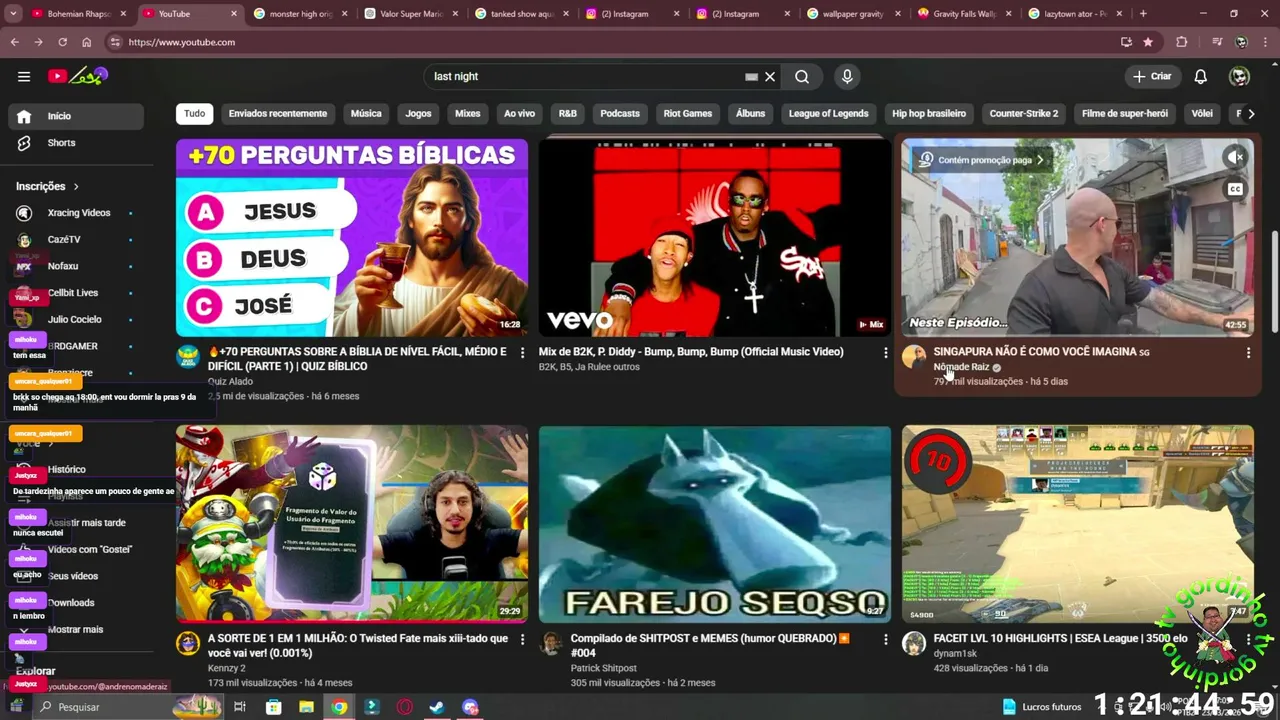Screen dimensions: 1280x720
Task: Toggle mute on the video preview
Action: coord(1235,157)
